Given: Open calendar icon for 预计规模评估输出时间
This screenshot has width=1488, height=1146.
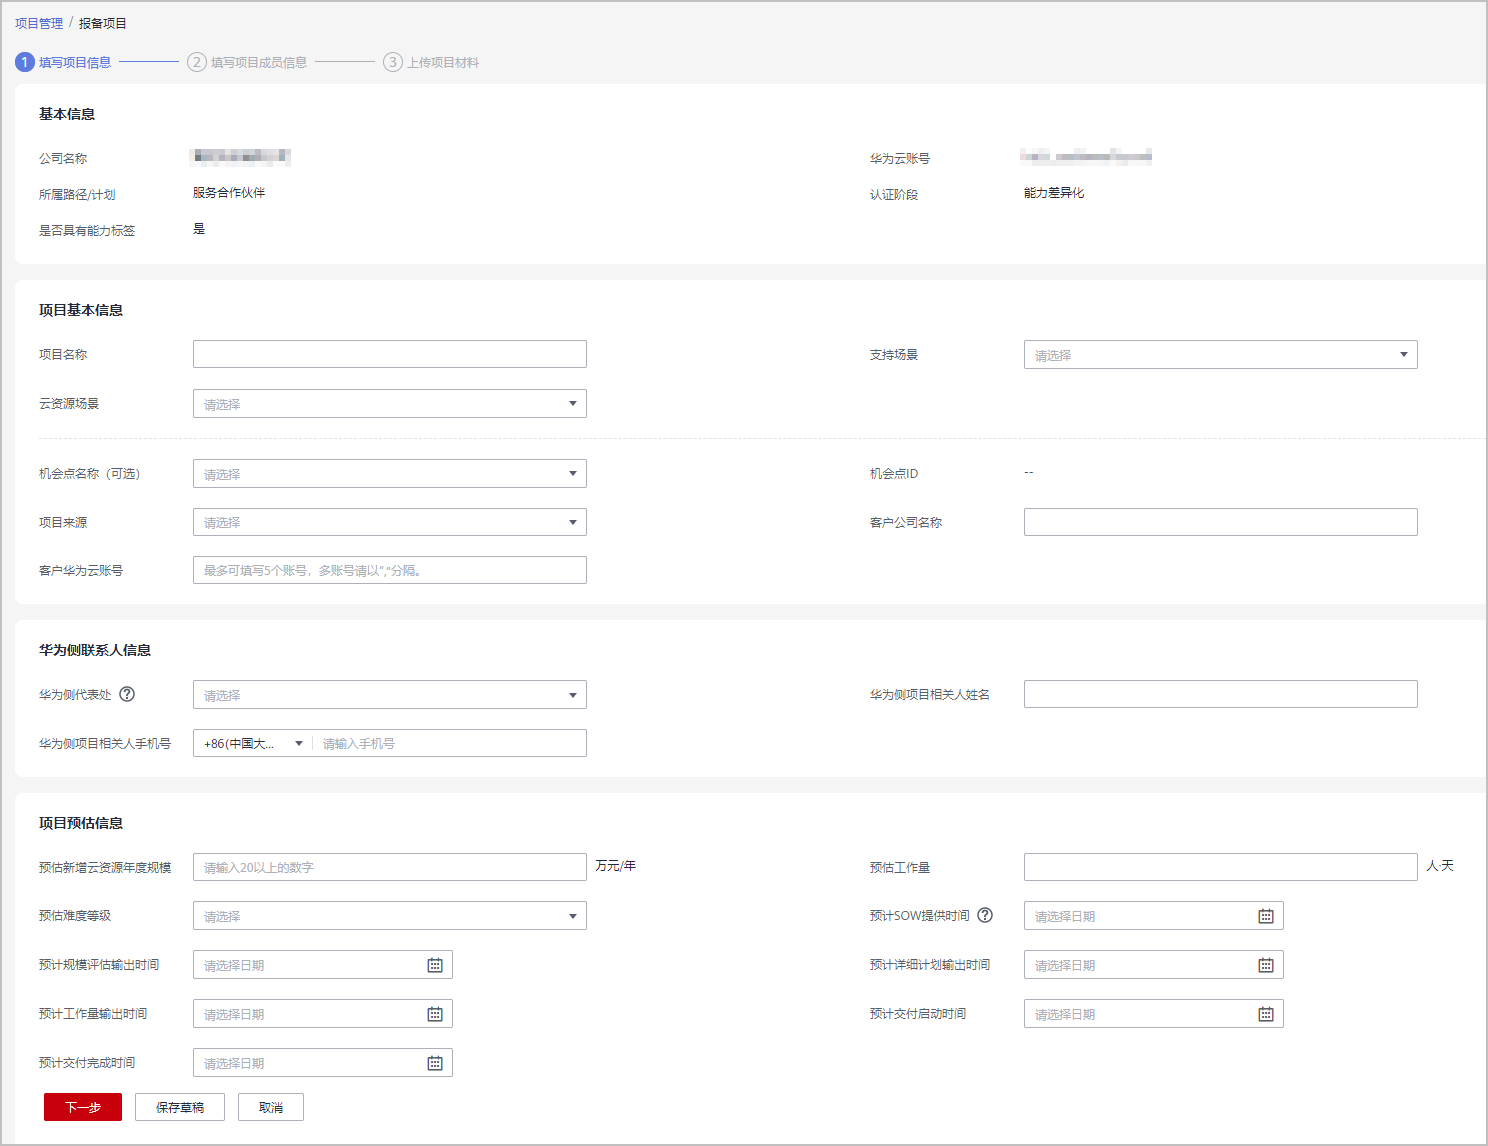Looking at the screenshot, I should [435, 965].
